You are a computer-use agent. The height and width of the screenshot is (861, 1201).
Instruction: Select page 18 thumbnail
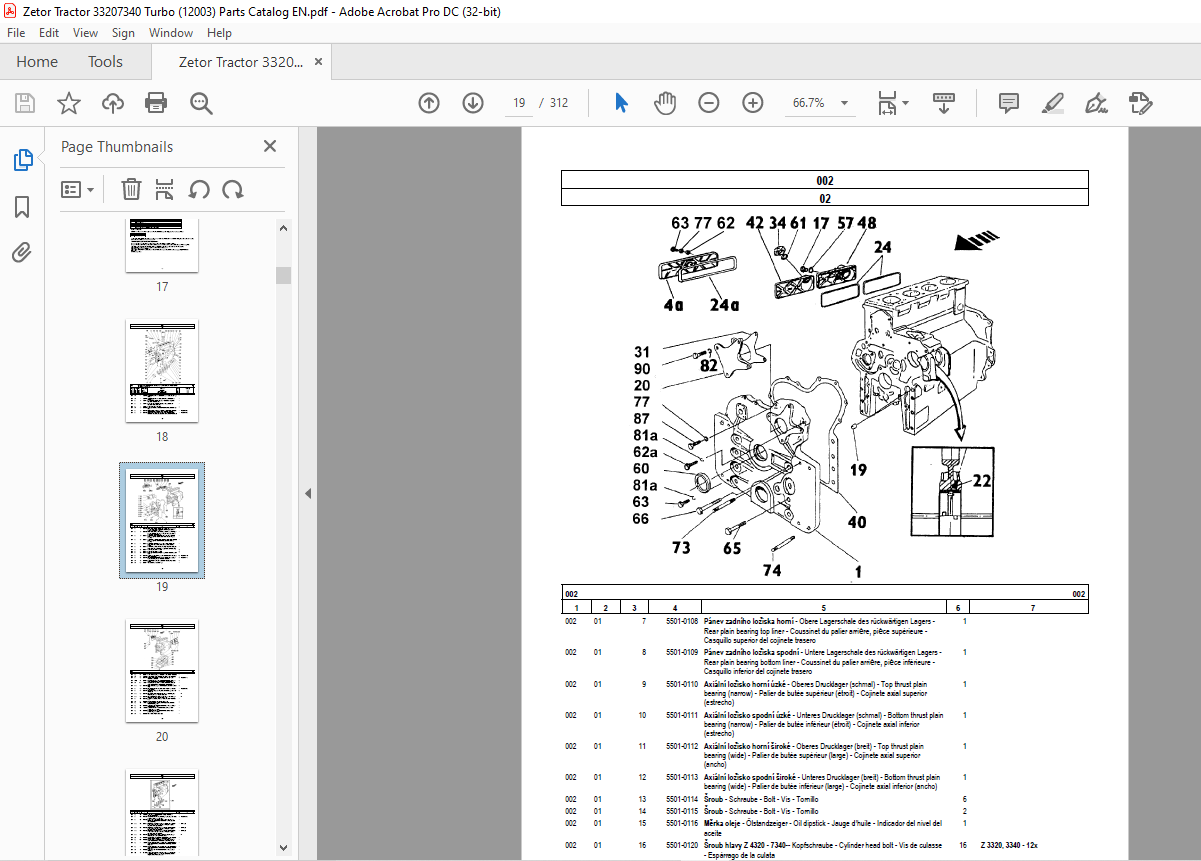[x=162, y=371]
